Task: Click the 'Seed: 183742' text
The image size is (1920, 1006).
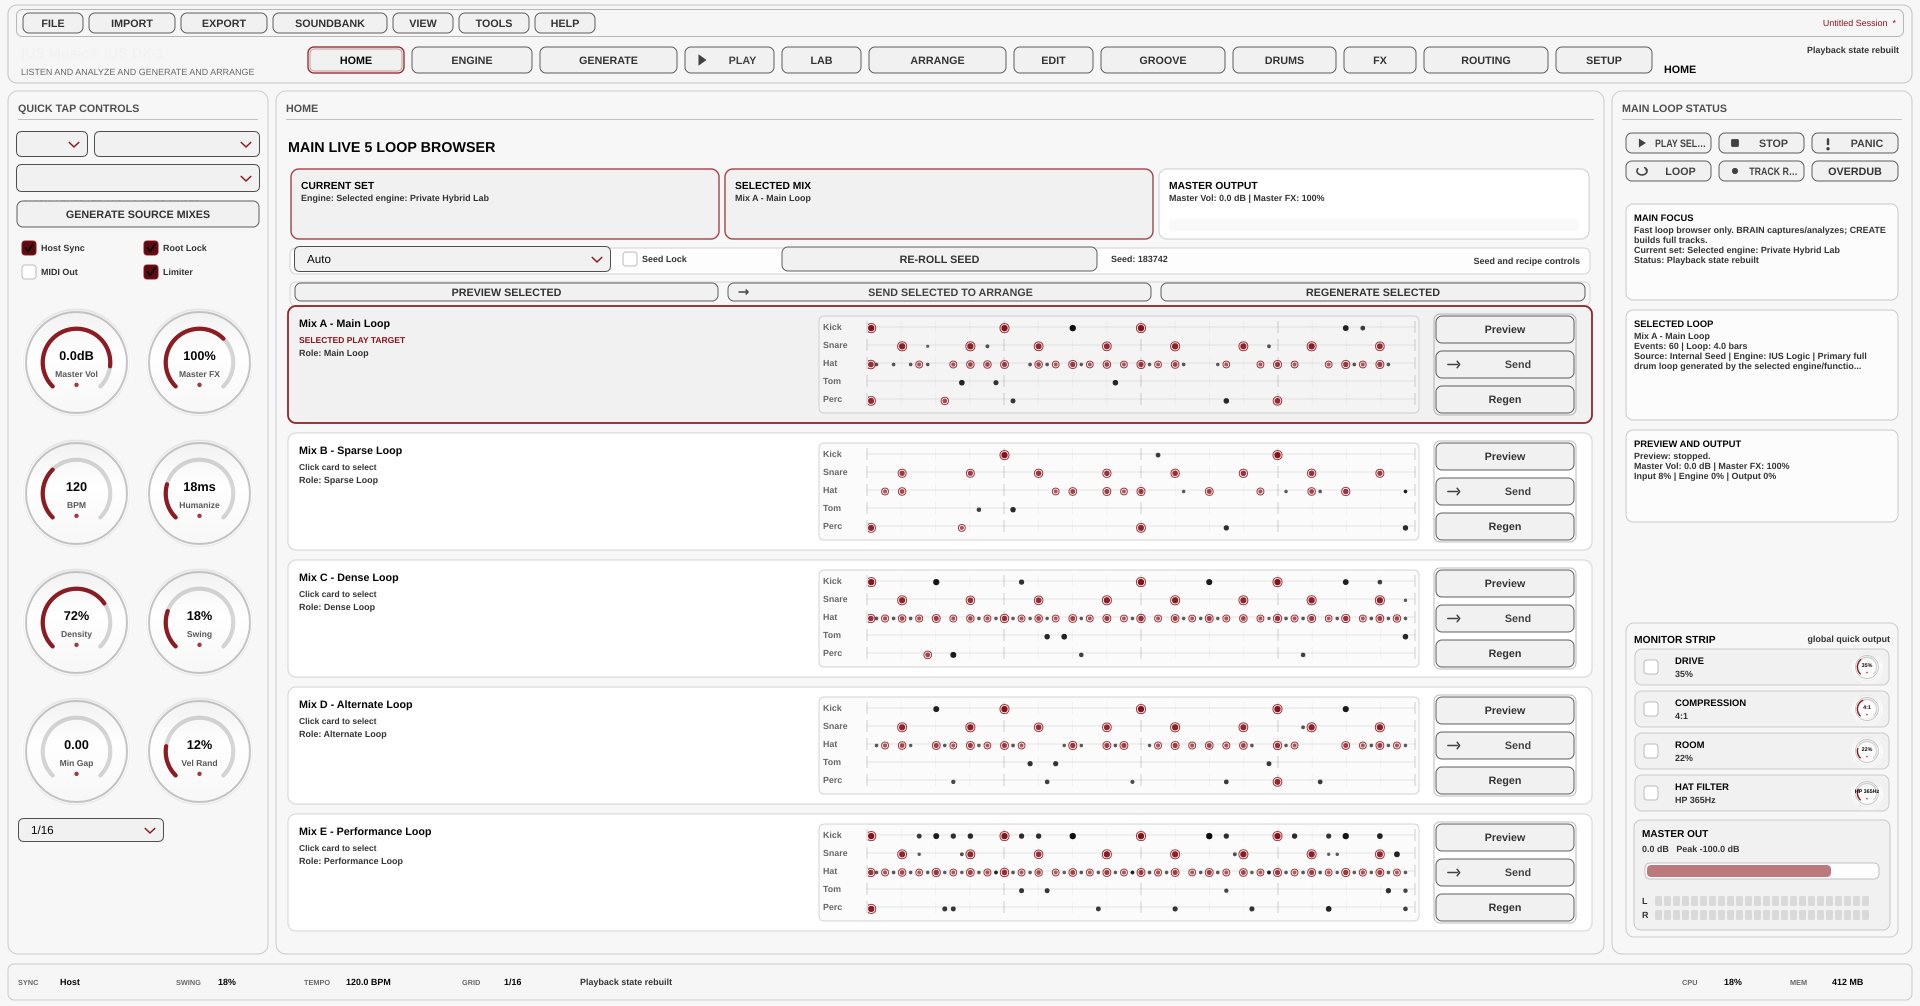Action: tap(1139, 259)
